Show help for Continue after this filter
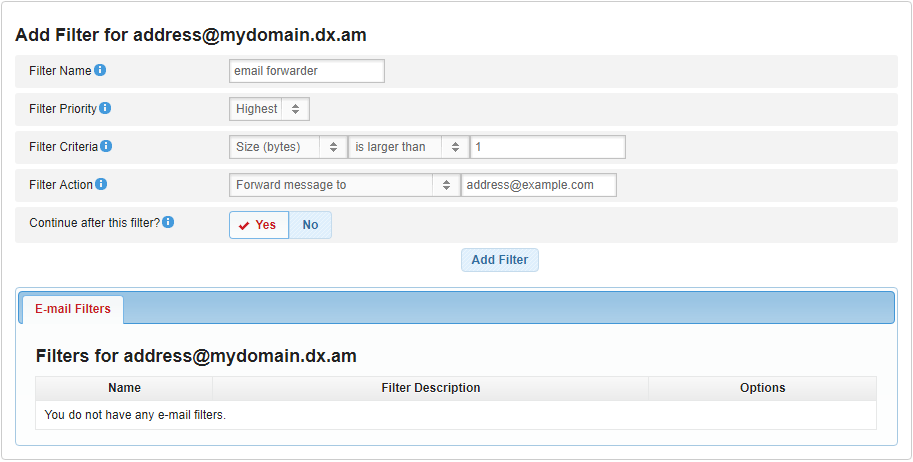This screenshot has width=913, height=462. (x=168, y=222)
